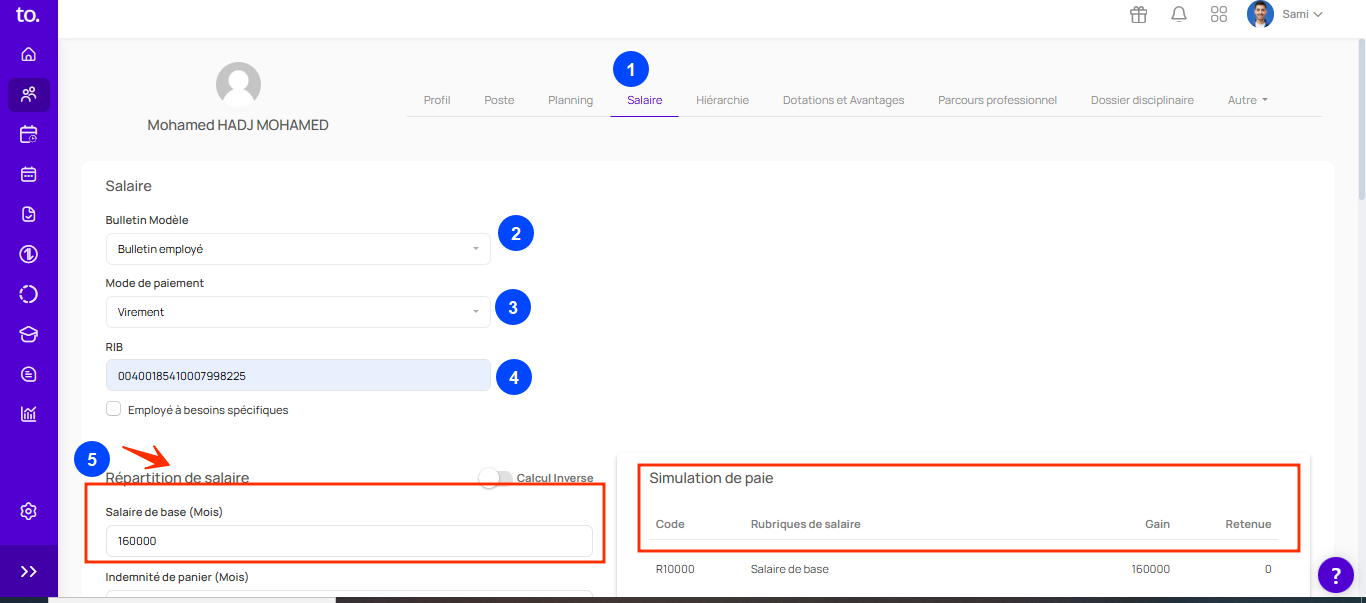Expand the Autre tab dropdown
The height and width of the screenshot is (603, 1366).
pos(1247,100)
